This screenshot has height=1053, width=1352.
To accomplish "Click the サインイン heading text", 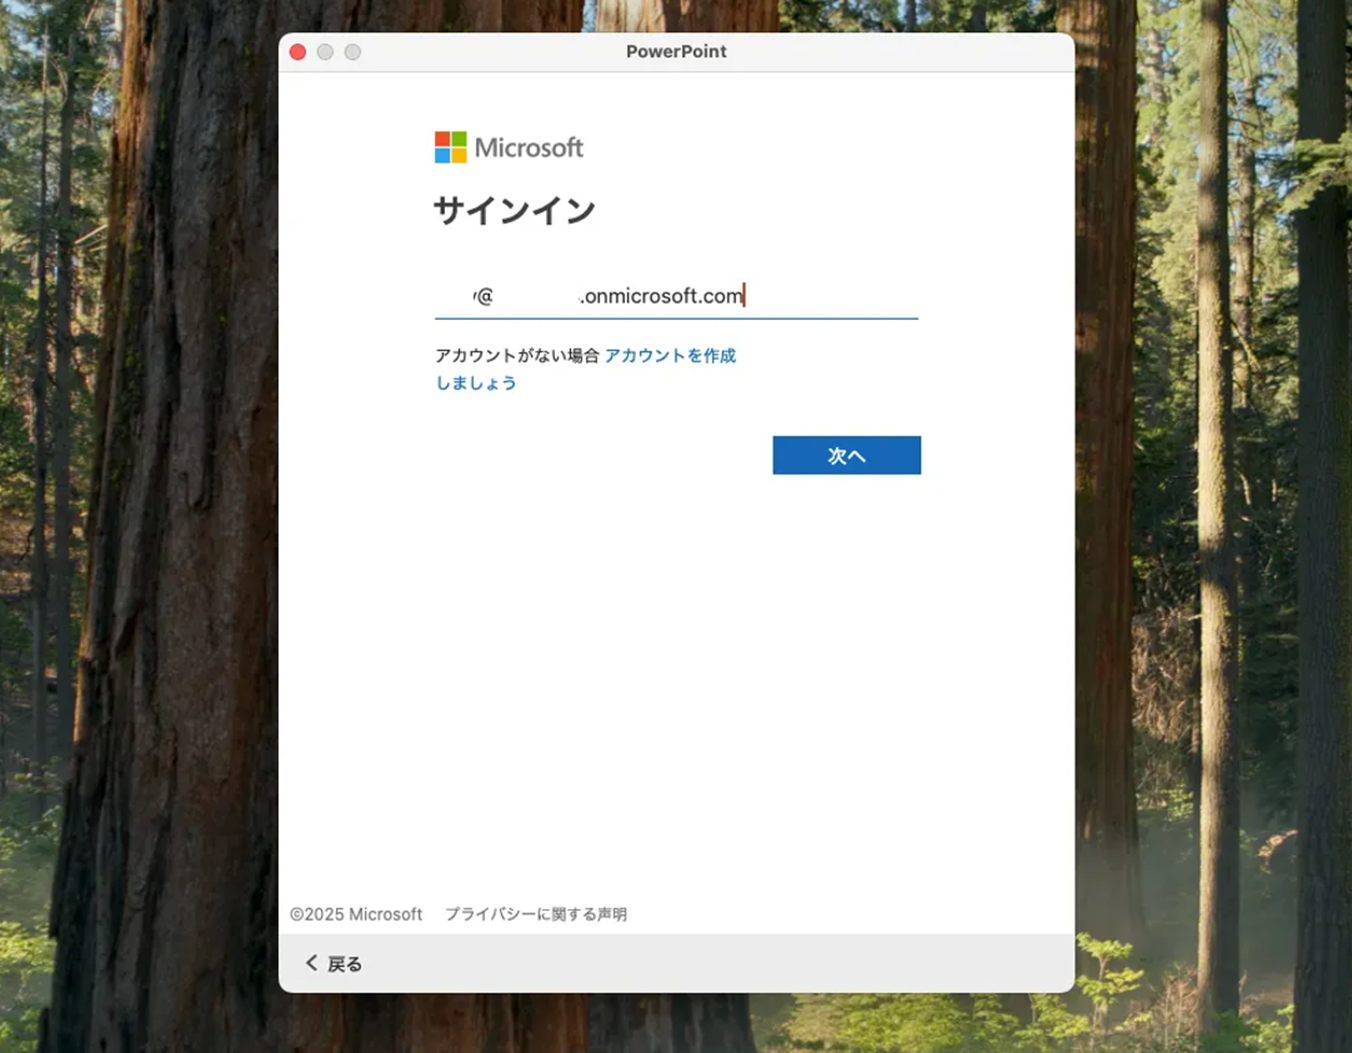I will [x=514, y=211].
